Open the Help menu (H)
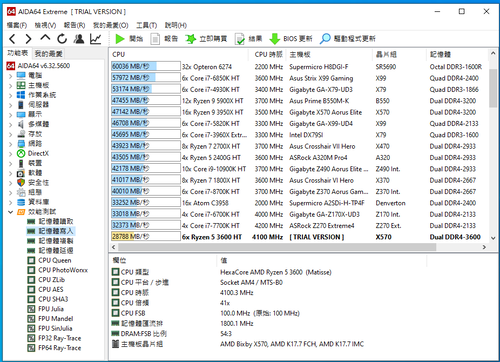 pyautogui.click(x=176, y=25)
